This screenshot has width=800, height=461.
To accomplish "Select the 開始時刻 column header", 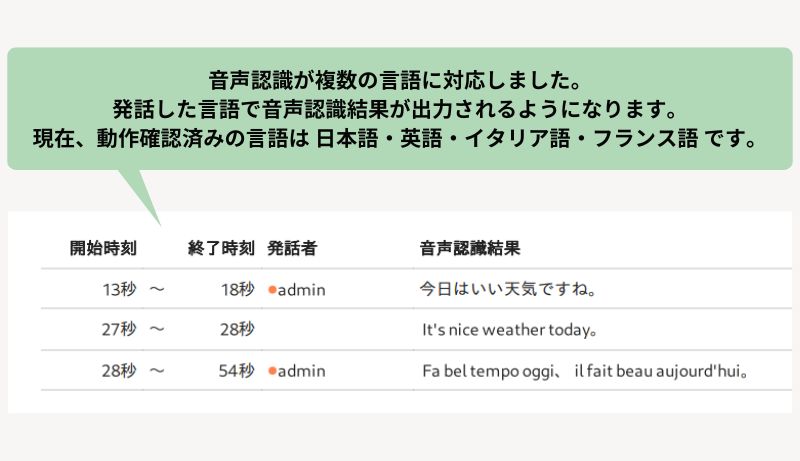I will click(103, 248).
